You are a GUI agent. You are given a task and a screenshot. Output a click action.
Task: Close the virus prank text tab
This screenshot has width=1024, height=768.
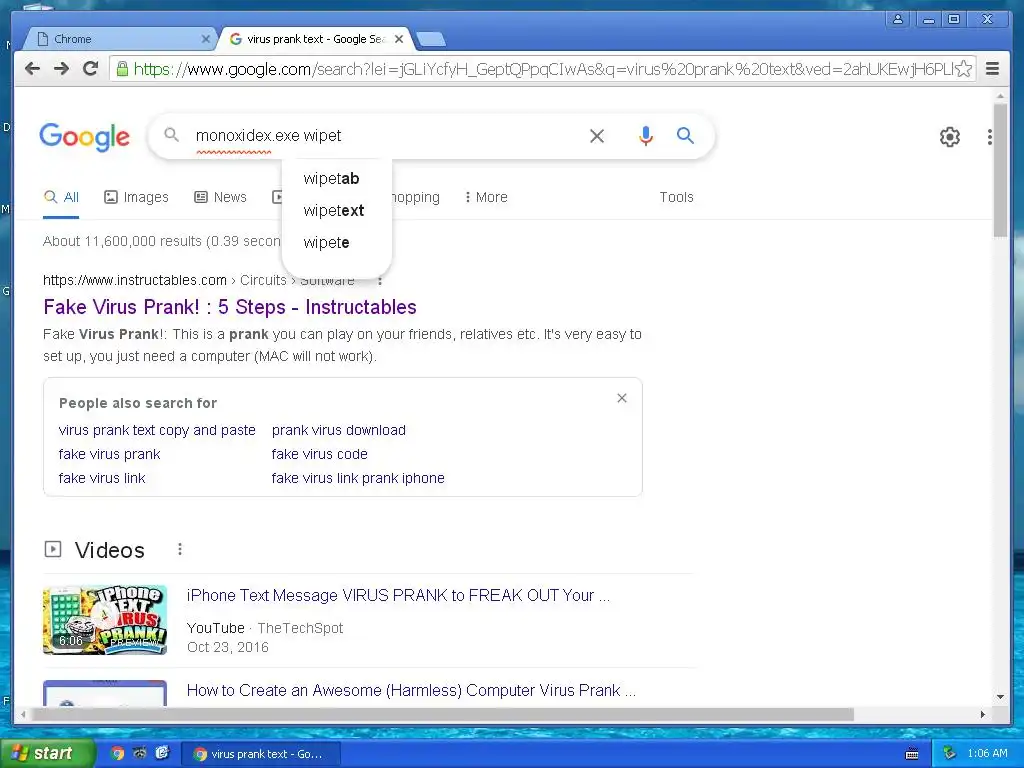(x=399, y=39)
